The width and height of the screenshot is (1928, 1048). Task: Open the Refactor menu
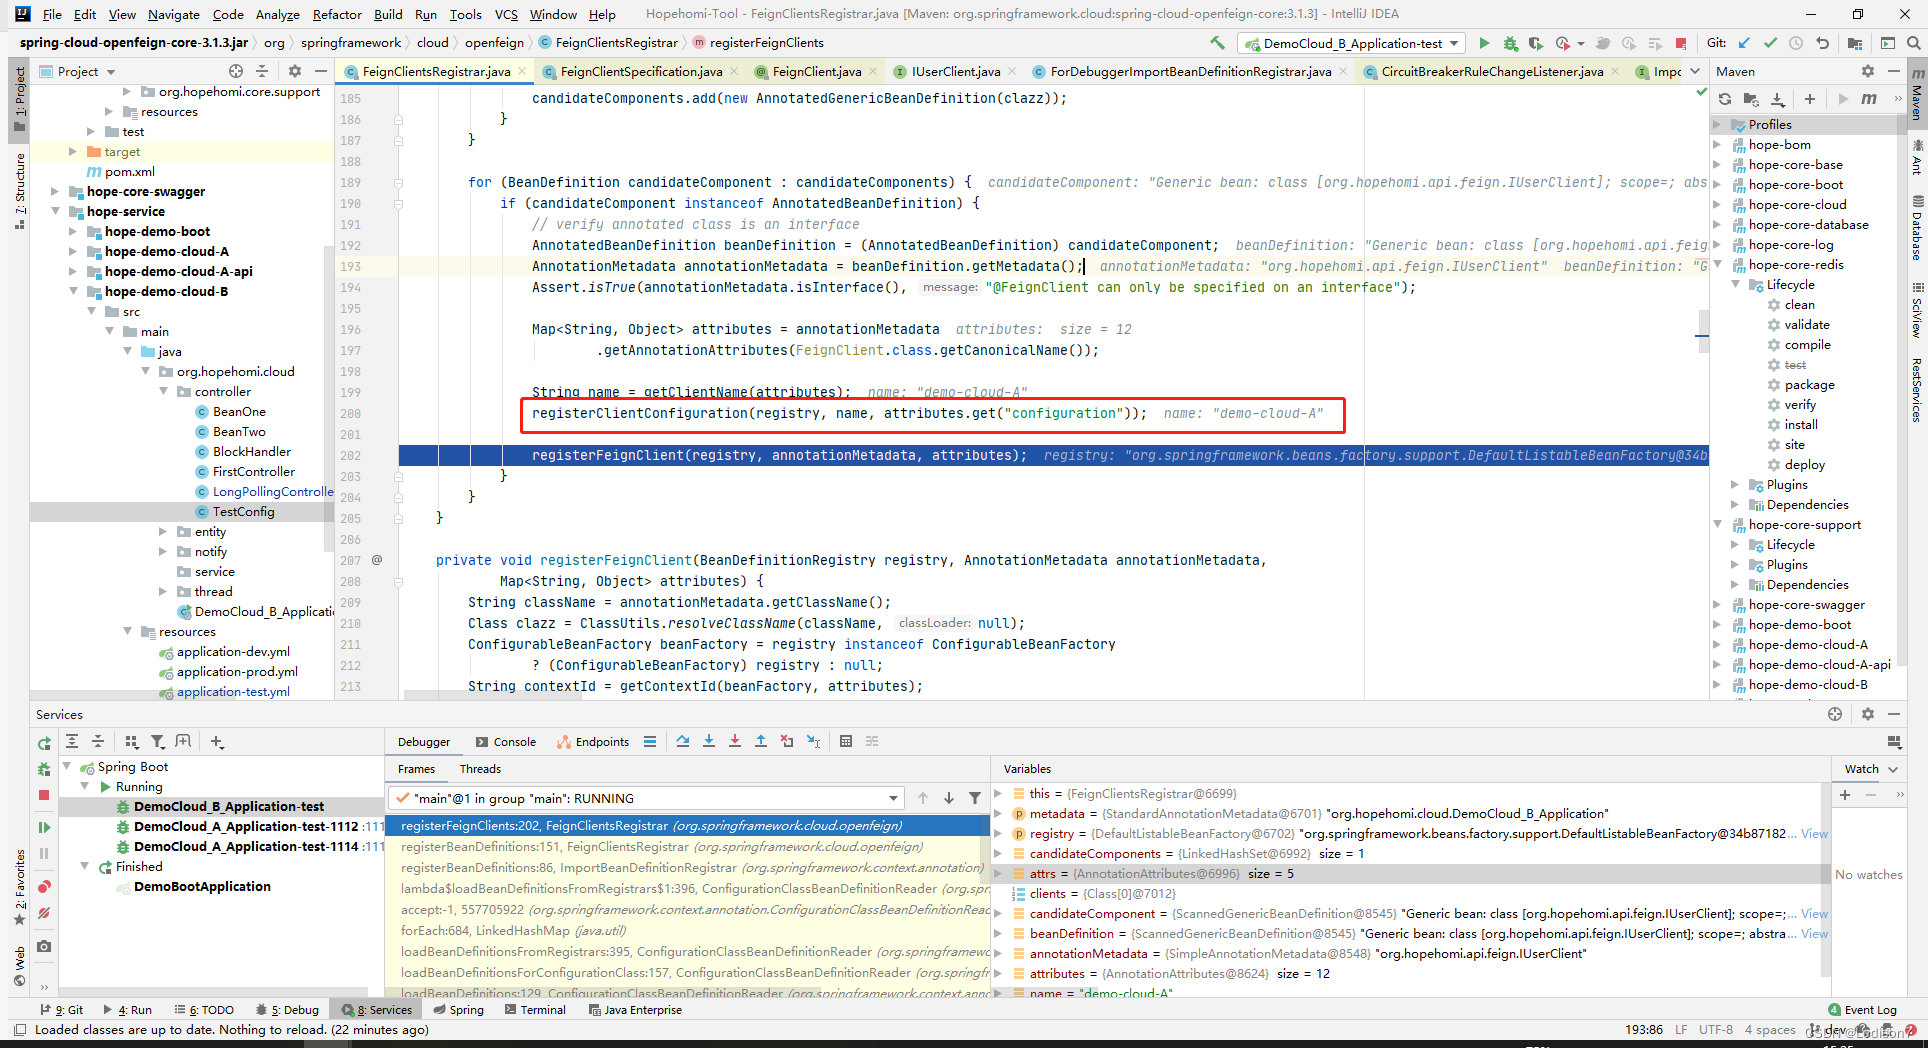[337, 14]
